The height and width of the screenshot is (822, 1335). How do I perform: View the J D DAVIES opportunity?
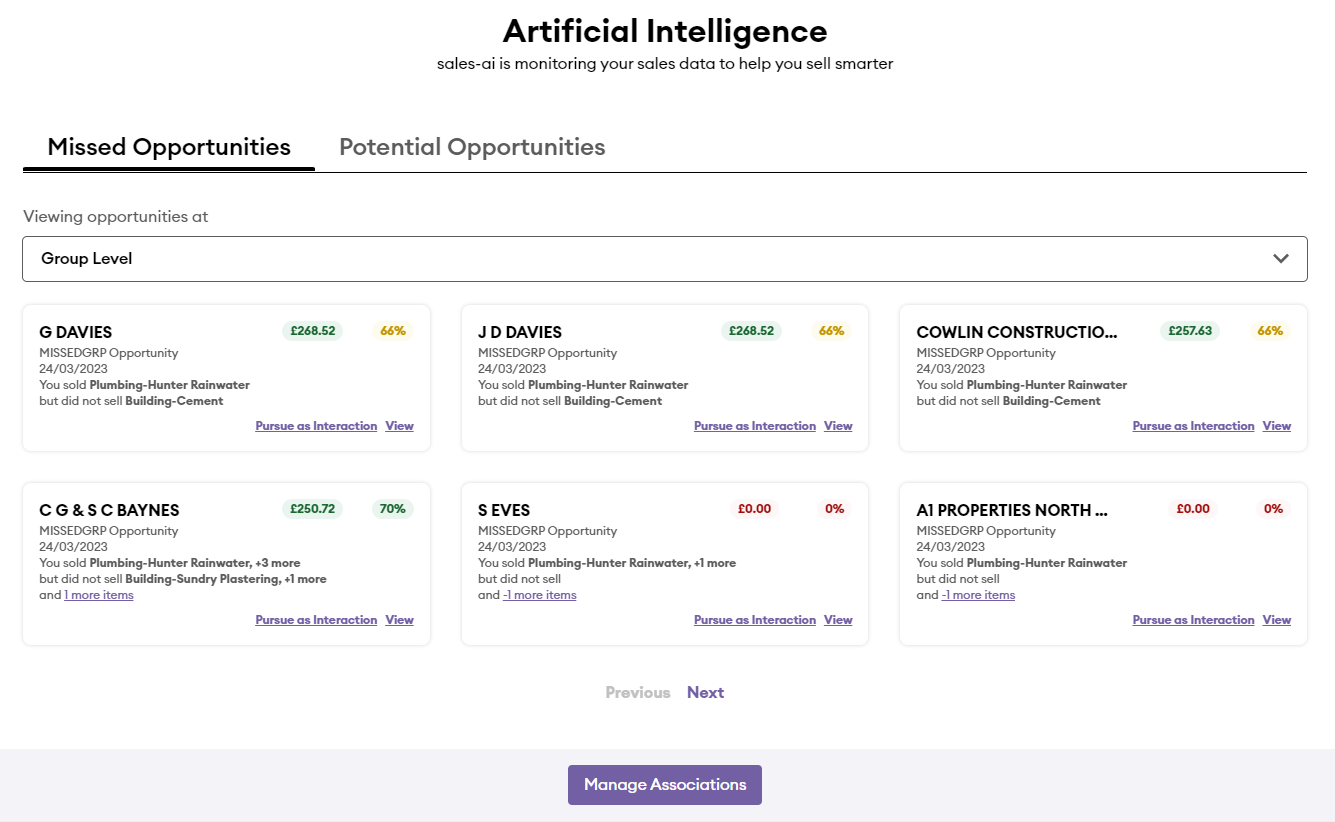coord(838,426)
